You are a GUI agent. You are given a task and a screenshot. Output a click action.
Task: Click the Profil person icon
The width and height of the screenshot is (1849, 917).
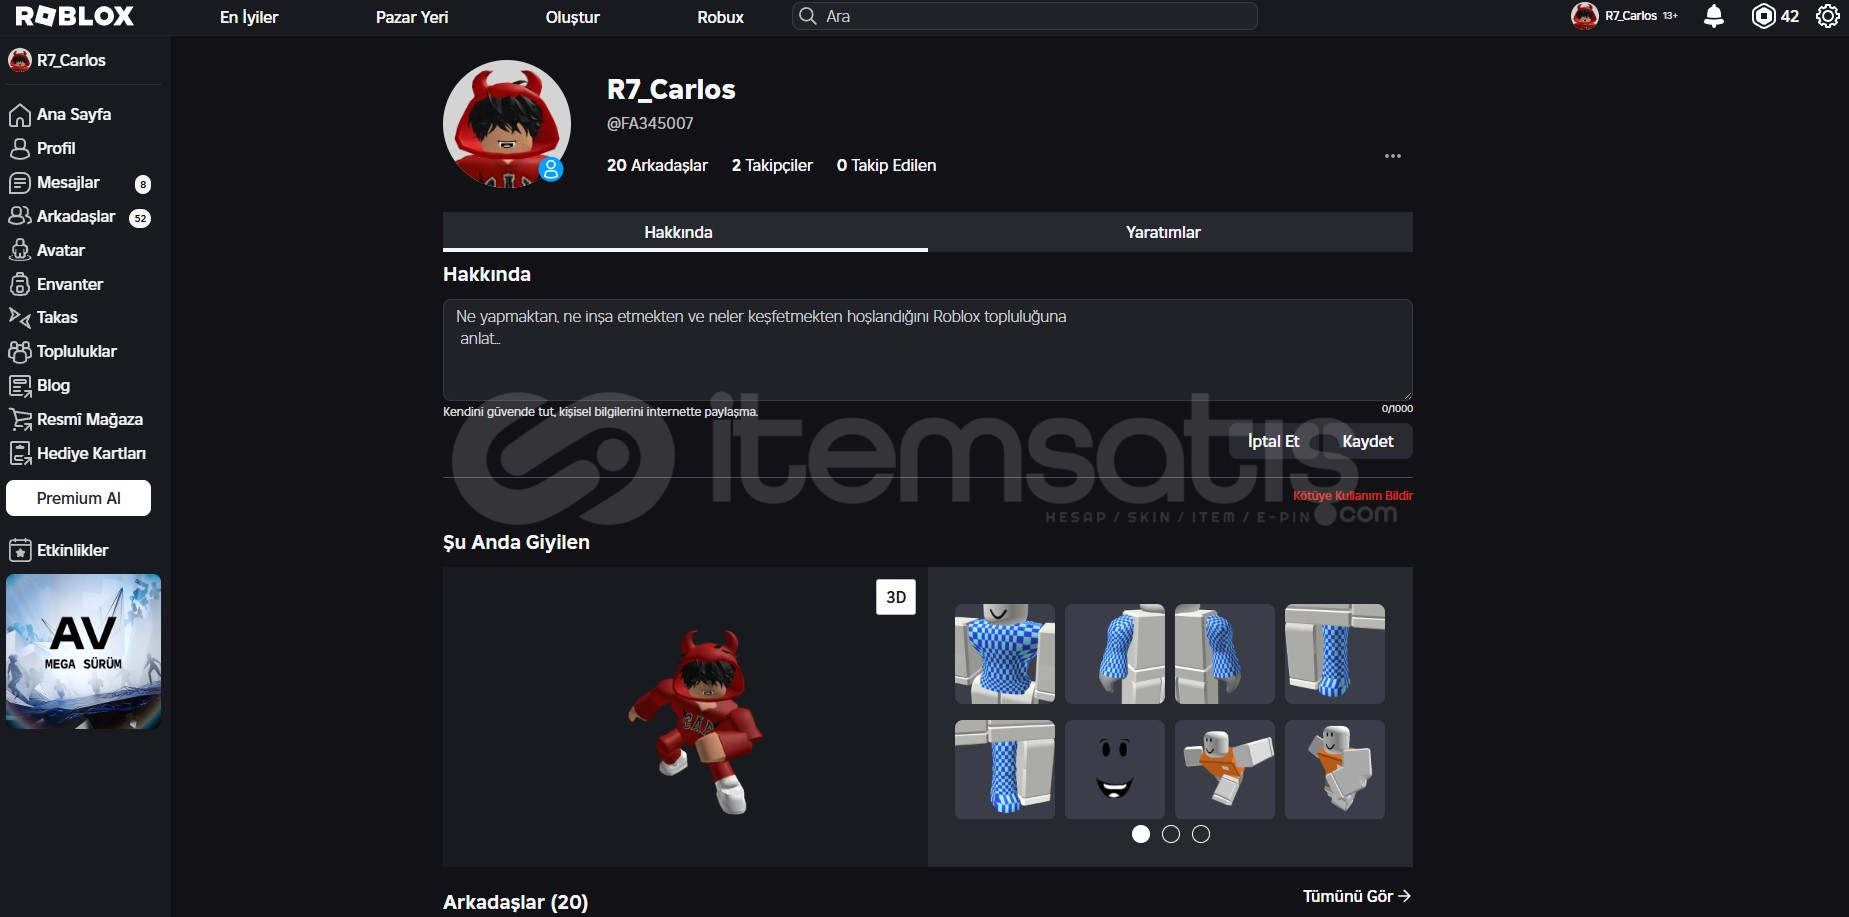(x=19, y=149)
